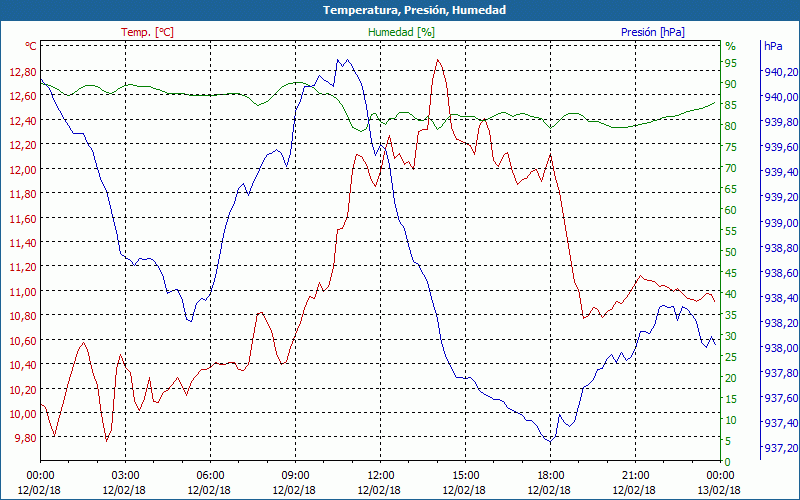Click the 939,40 pressure axis value
The image size is (800, 500).
(781, 172)
